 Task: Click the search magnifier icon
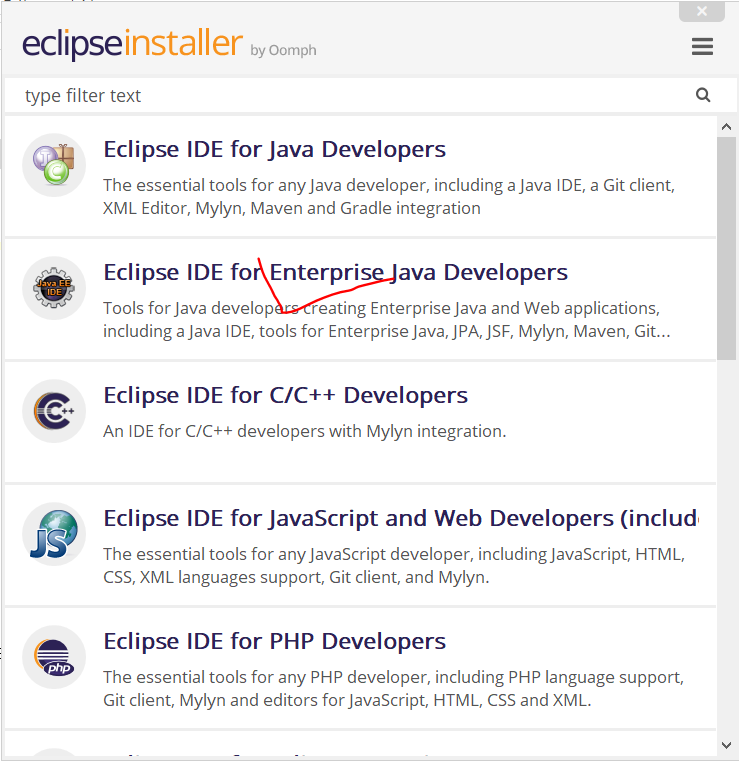pos(703,95)
